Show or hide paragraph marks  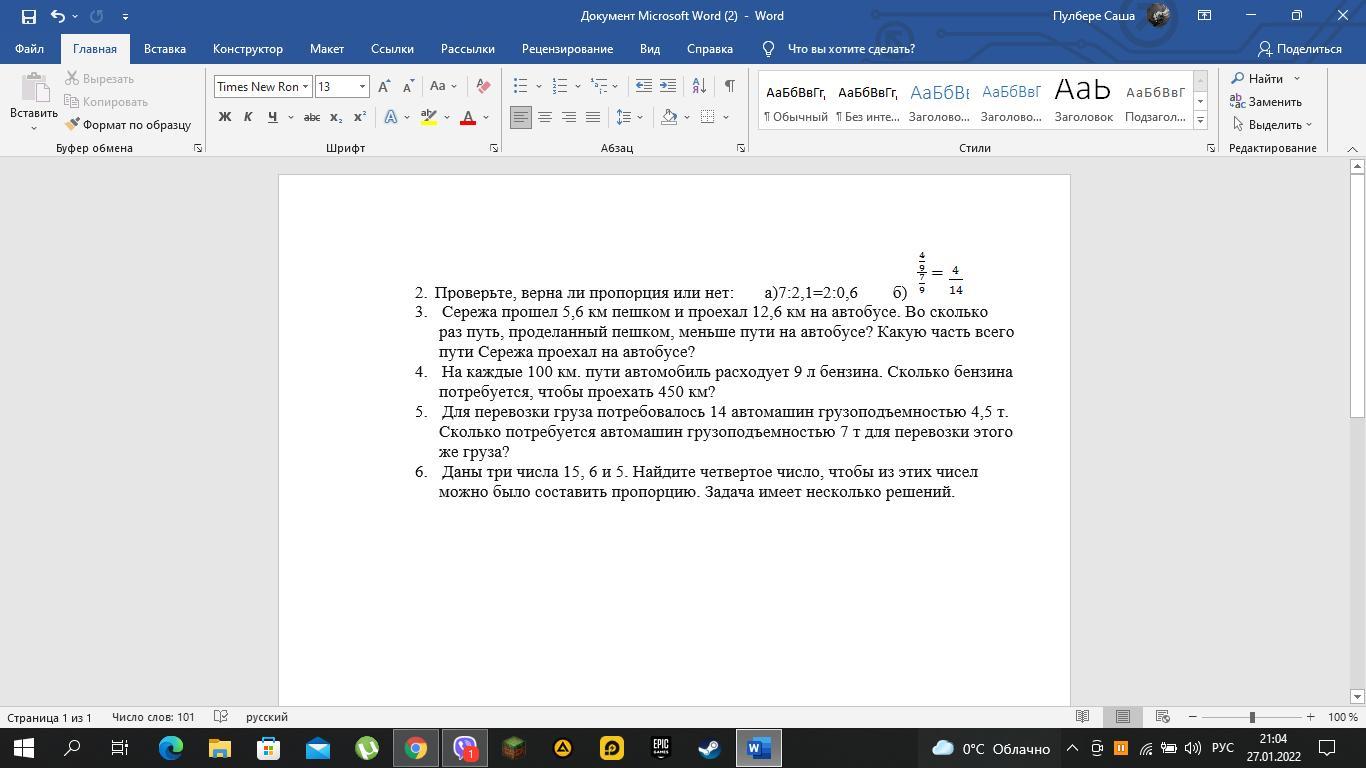pos(730,86)
